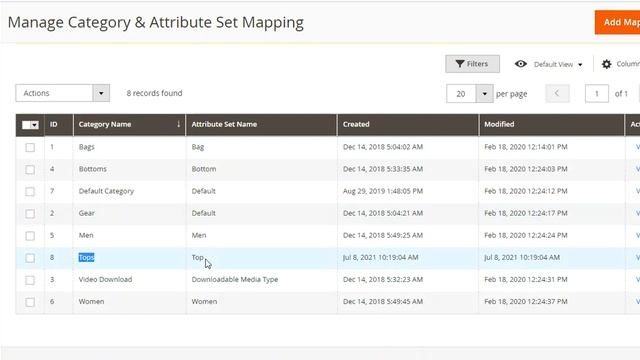Sort by Attribute Set Name column
Screen dimensions: 640x360
(261, 124)
